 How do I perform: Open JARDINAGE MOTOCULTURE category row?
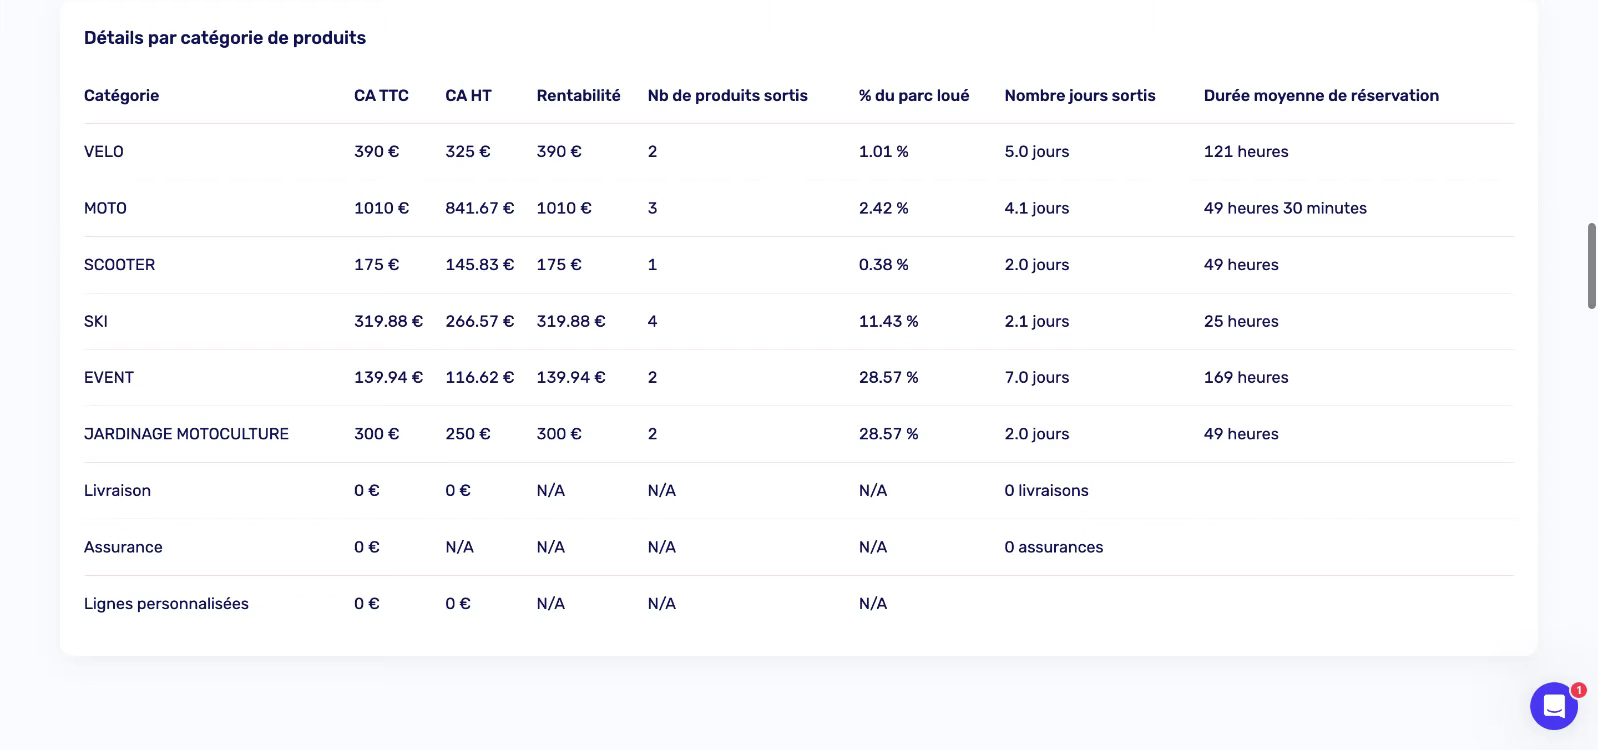(x=799, y=434)
